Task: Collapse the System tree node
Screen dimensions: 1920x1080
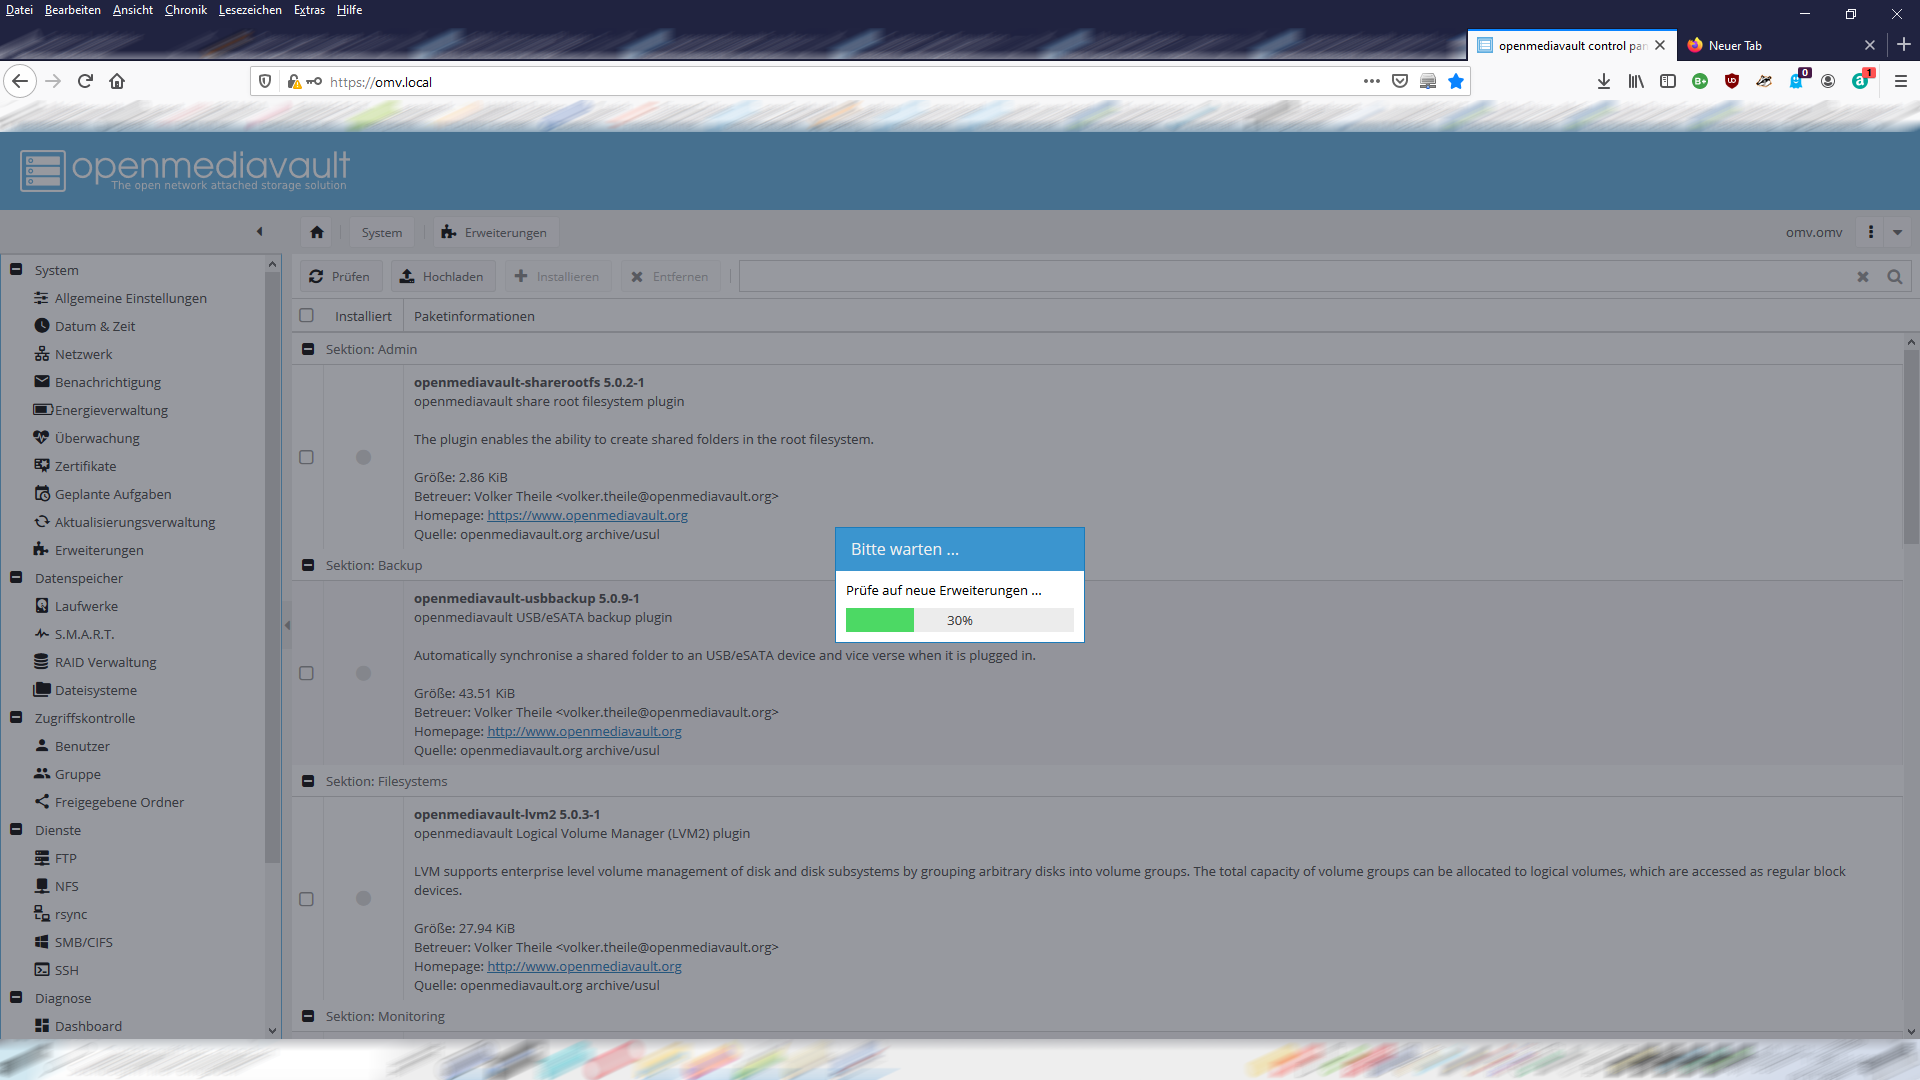Action: point(16,270)
